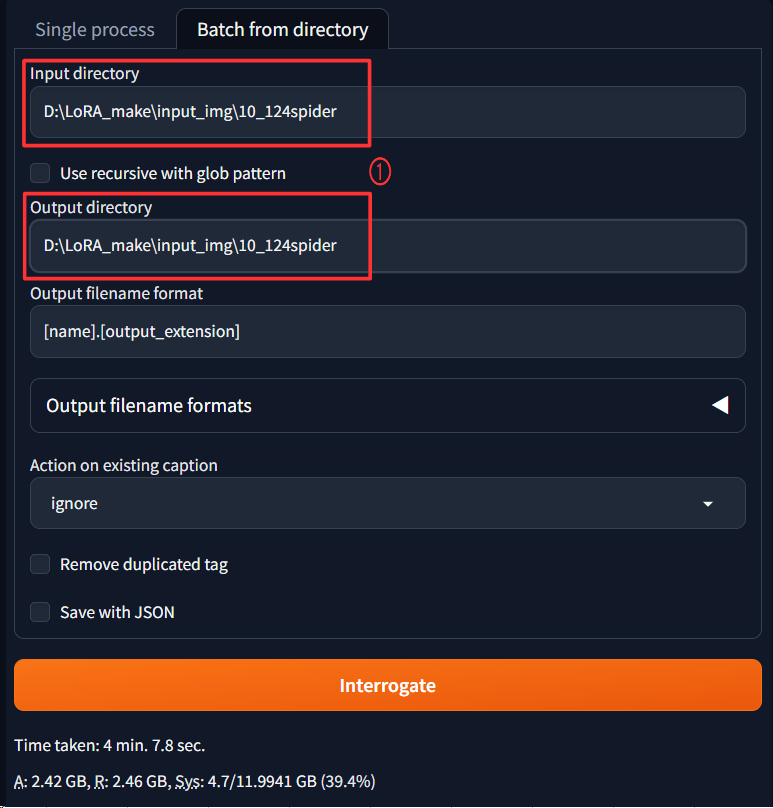Switch to the Single process tab

[x=95, y=29]
